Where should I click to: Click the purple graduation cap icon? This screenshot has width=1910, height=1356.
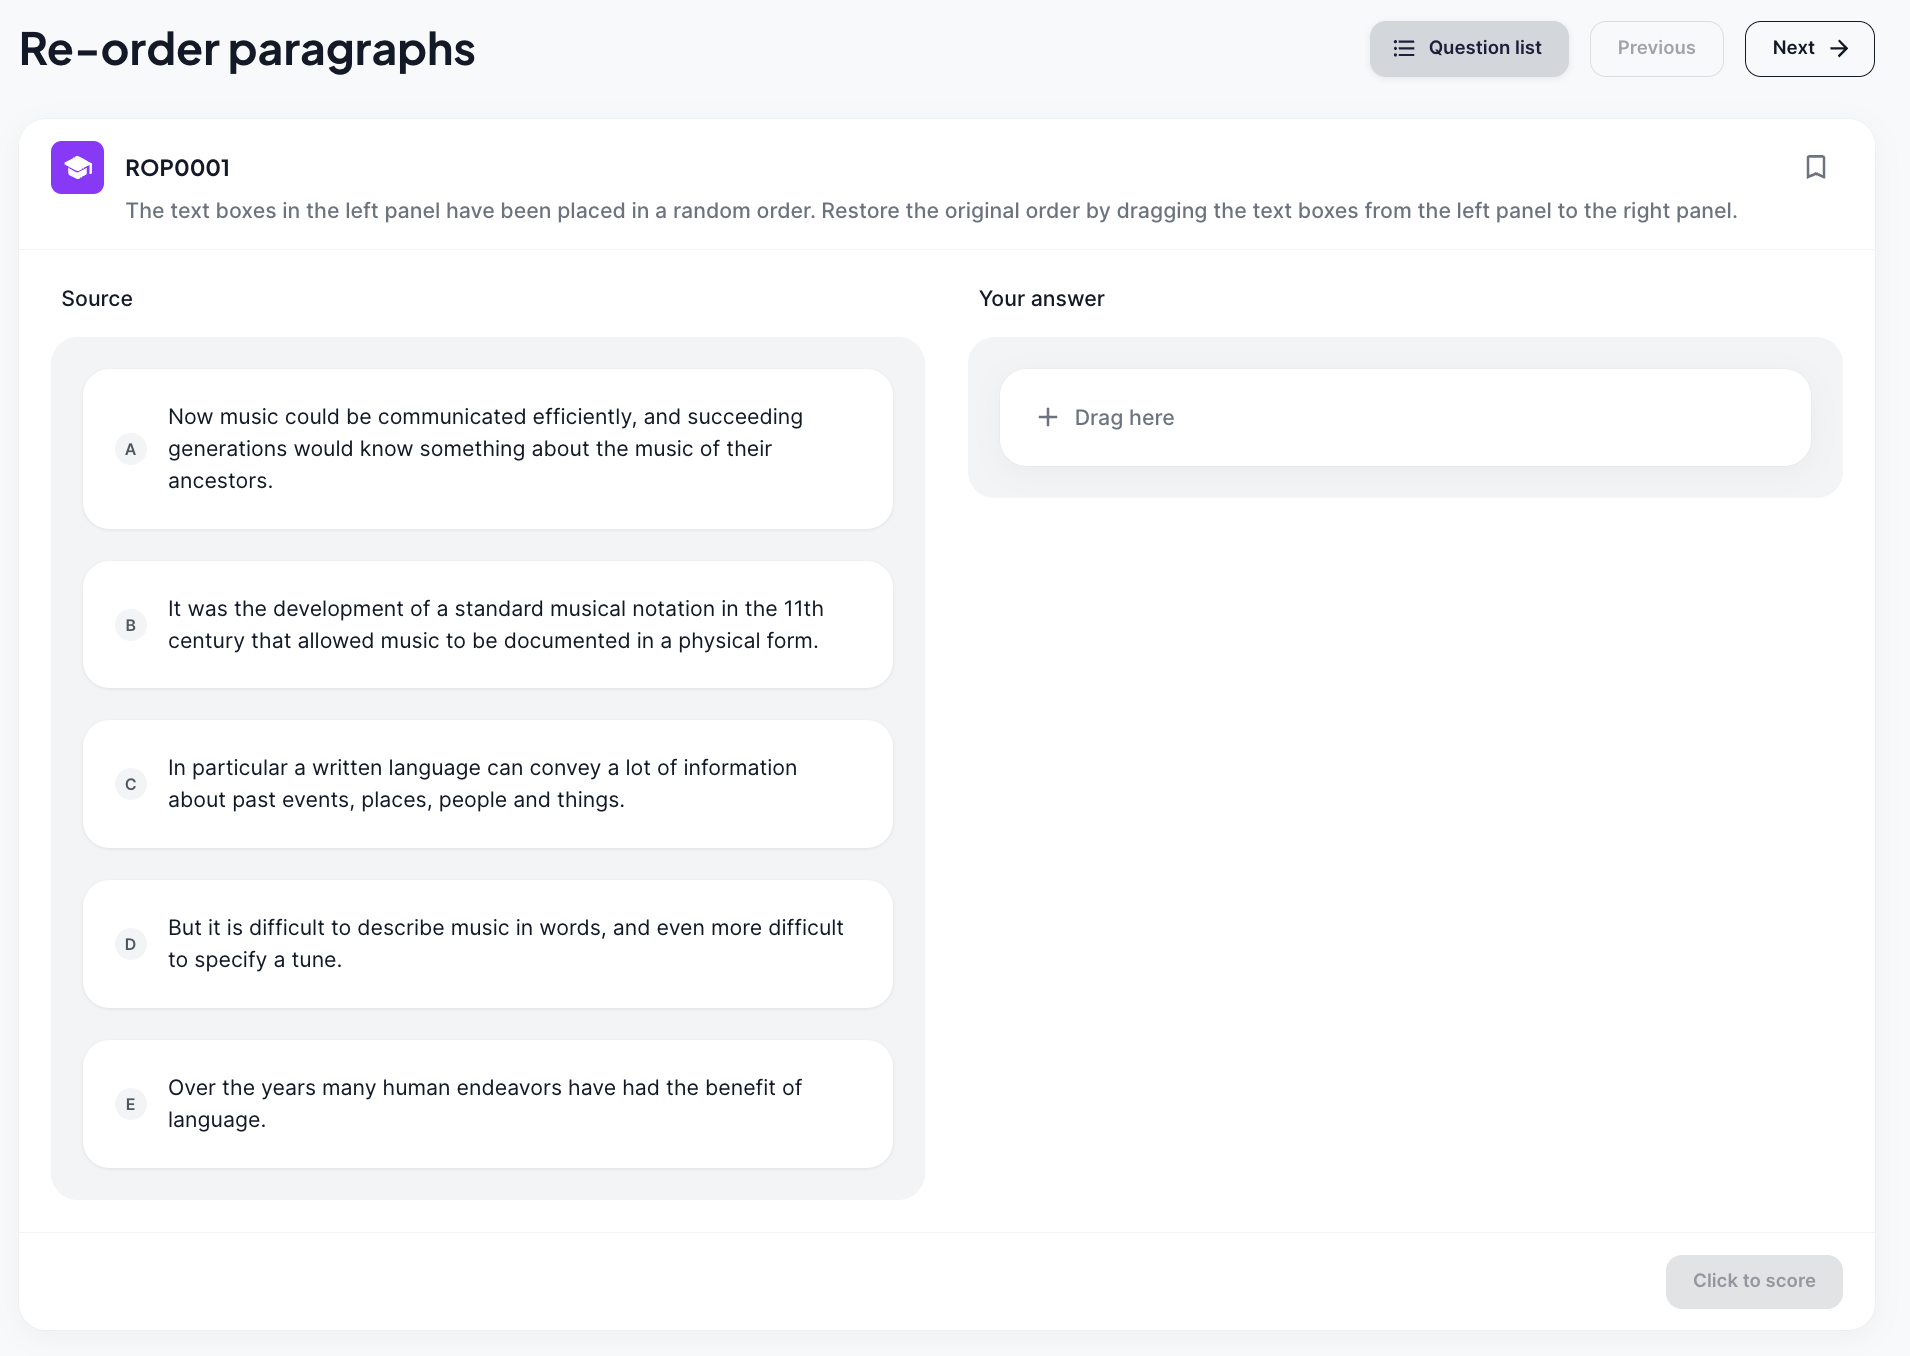(78, 167)
